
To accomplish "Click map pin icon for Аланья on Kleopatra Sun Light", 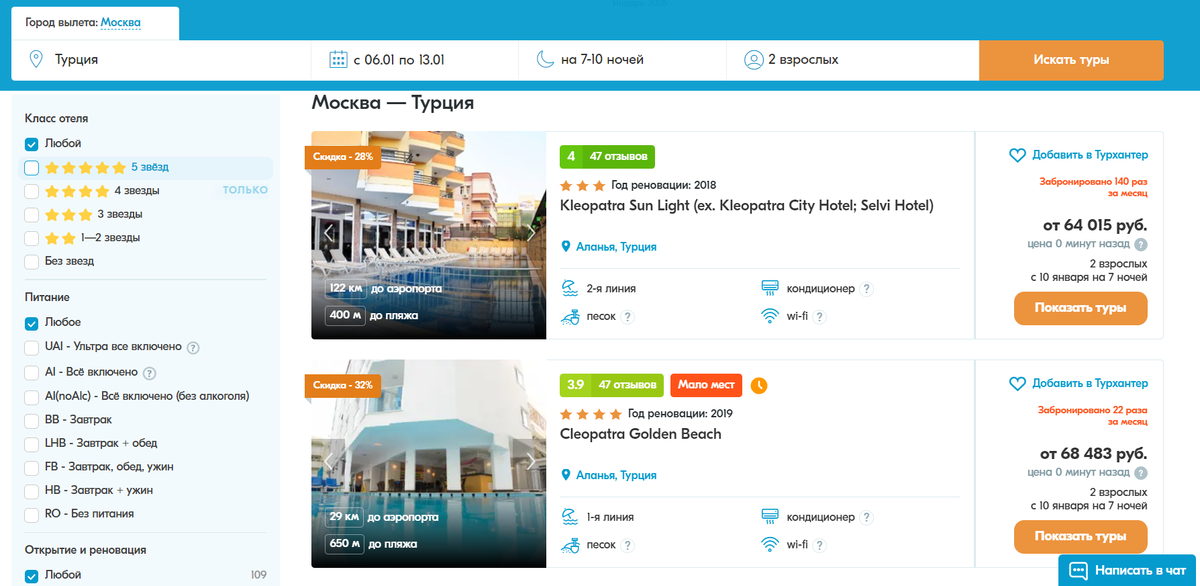I will 566,247.
